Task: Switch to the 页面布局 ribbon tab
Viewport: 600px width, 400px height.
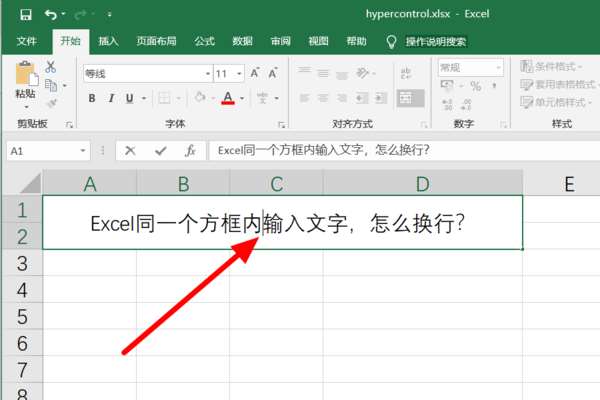Action: (x=157, y=41)
